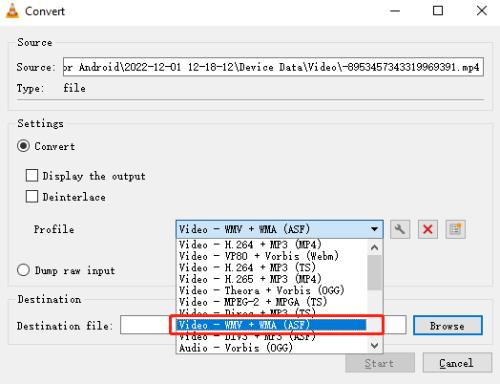
Task: Click the profile list scroll down arrow
Action: click(375, 345)
